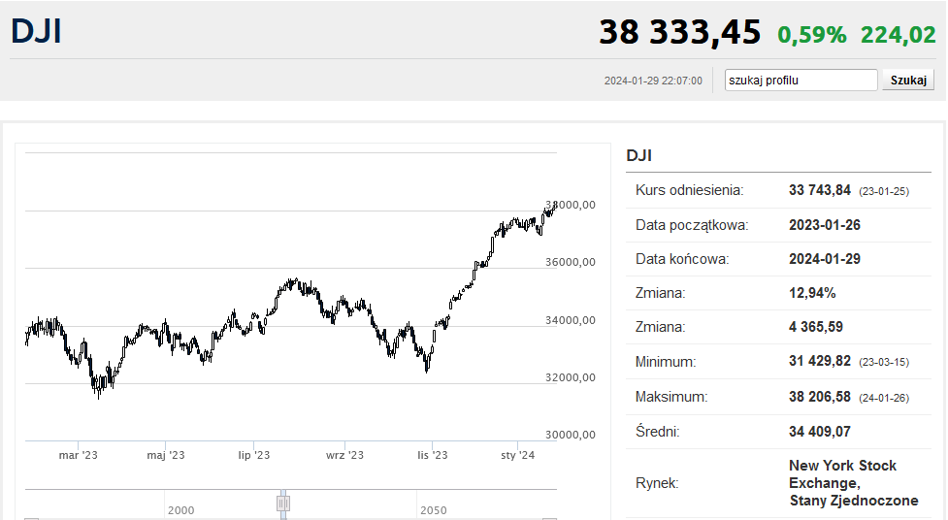
Task: Grab the navigator range handle
Action: click(x=283, y=503)
